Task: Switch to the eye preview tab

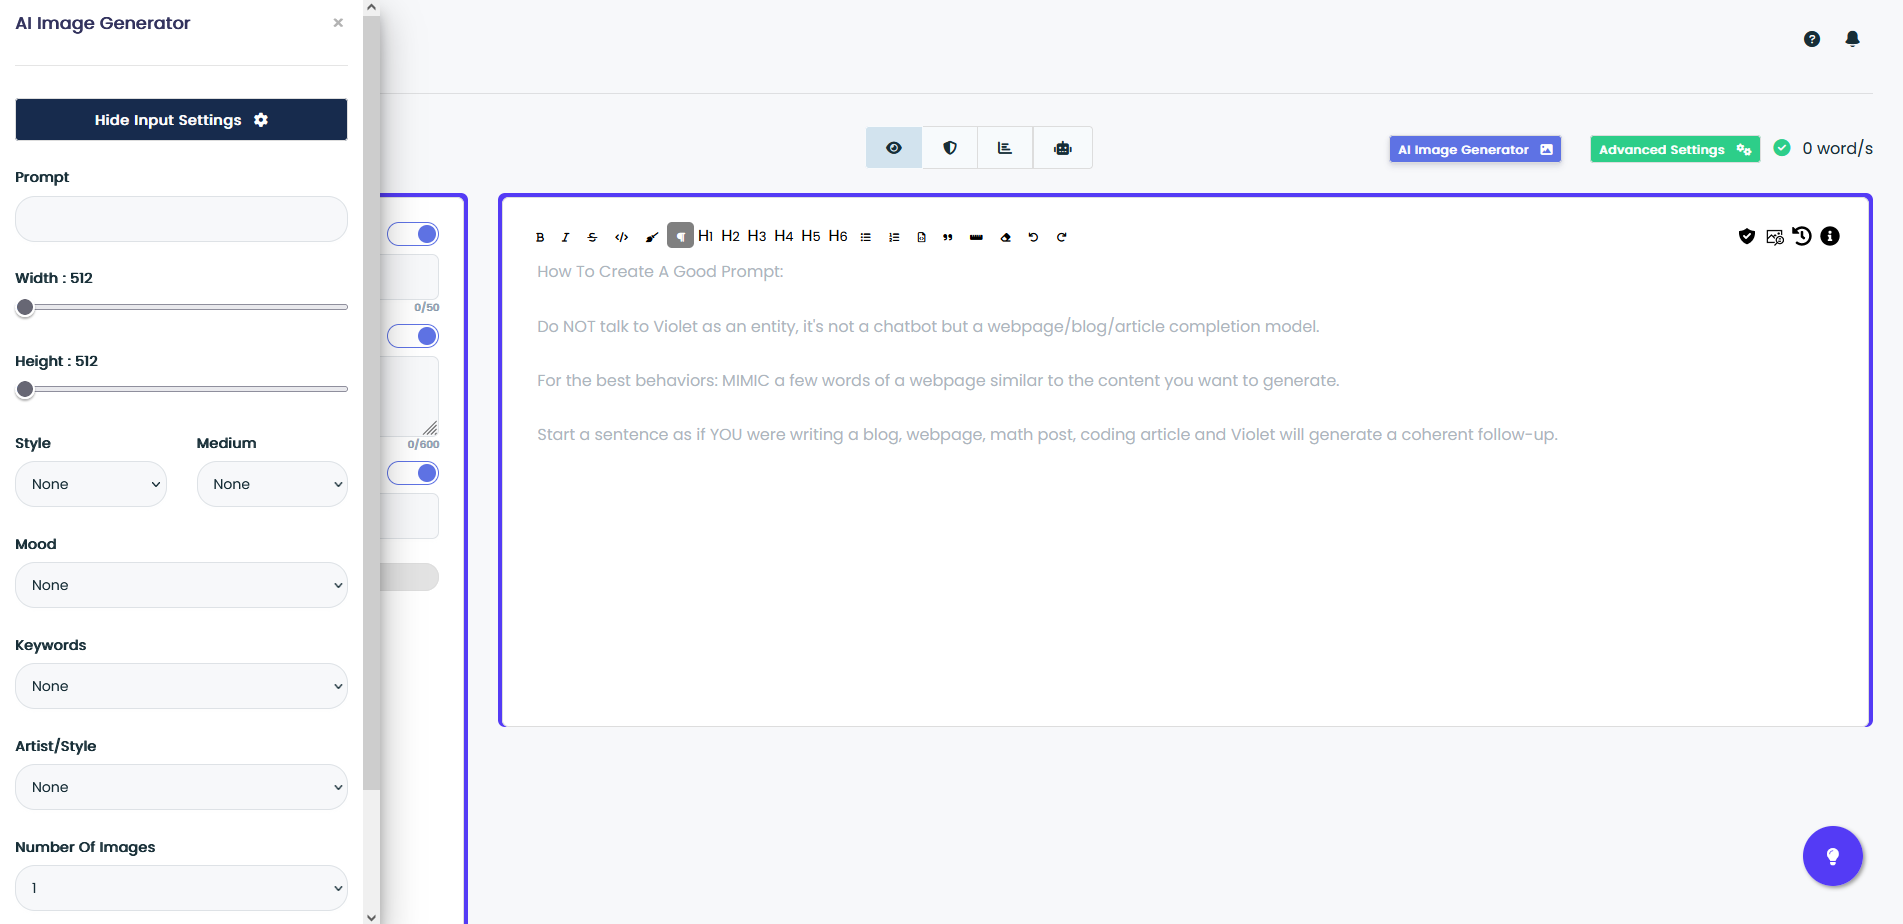Action: tap(893, 147)
